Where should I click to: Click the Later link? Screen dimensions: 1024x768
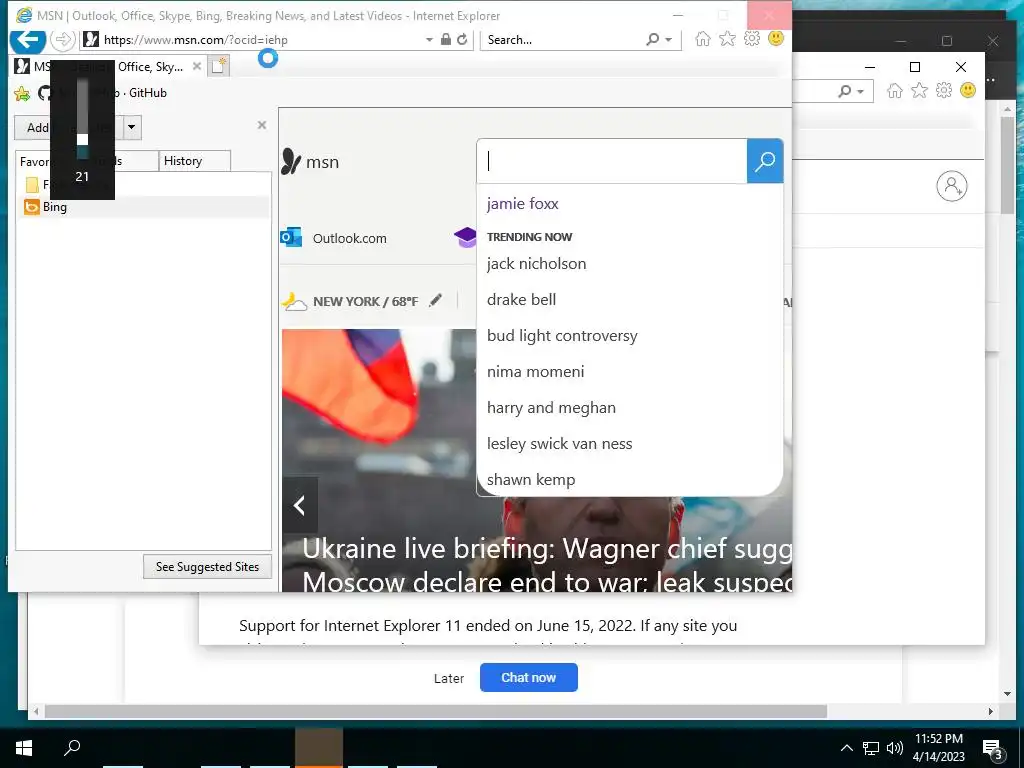[449, 679]
